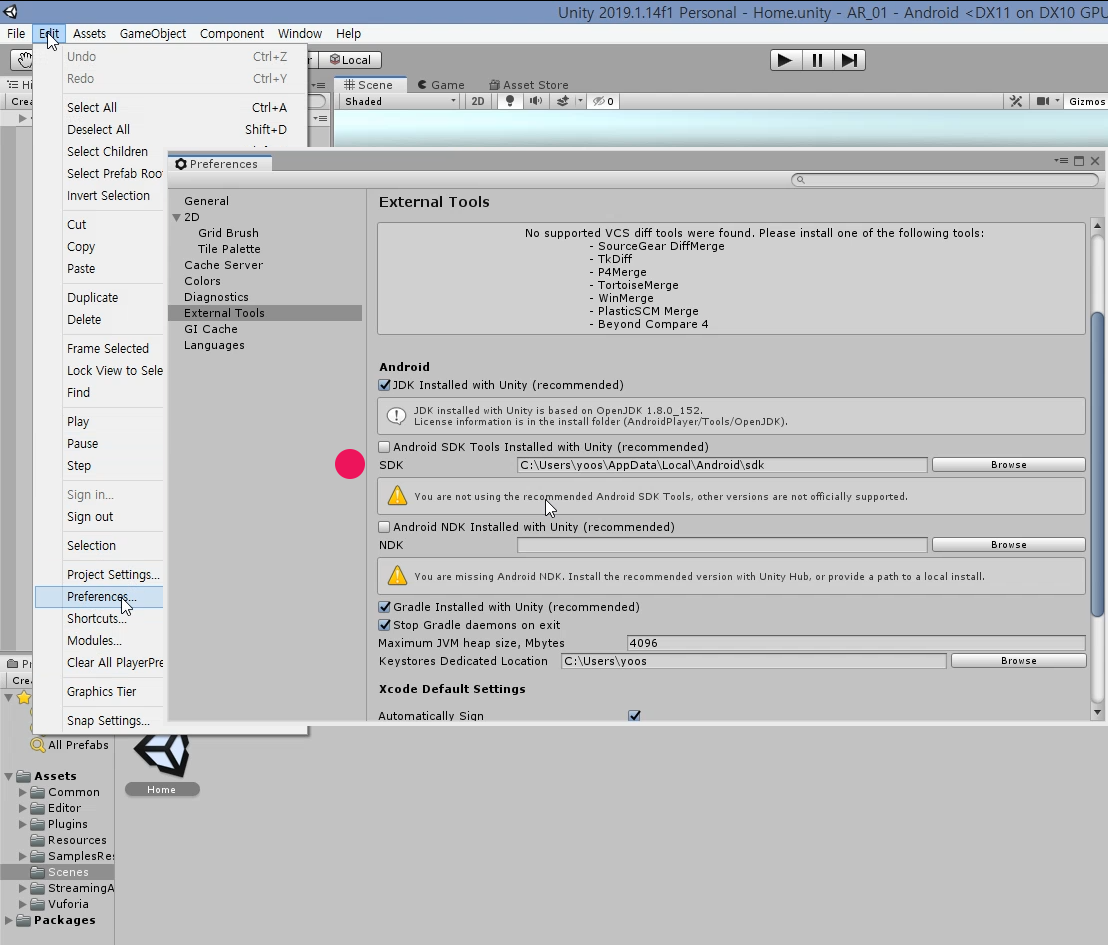Choose Select All in Edit menu
Image resolution: width=1108 pixels, height=945 pixels.
click(170, 107)
